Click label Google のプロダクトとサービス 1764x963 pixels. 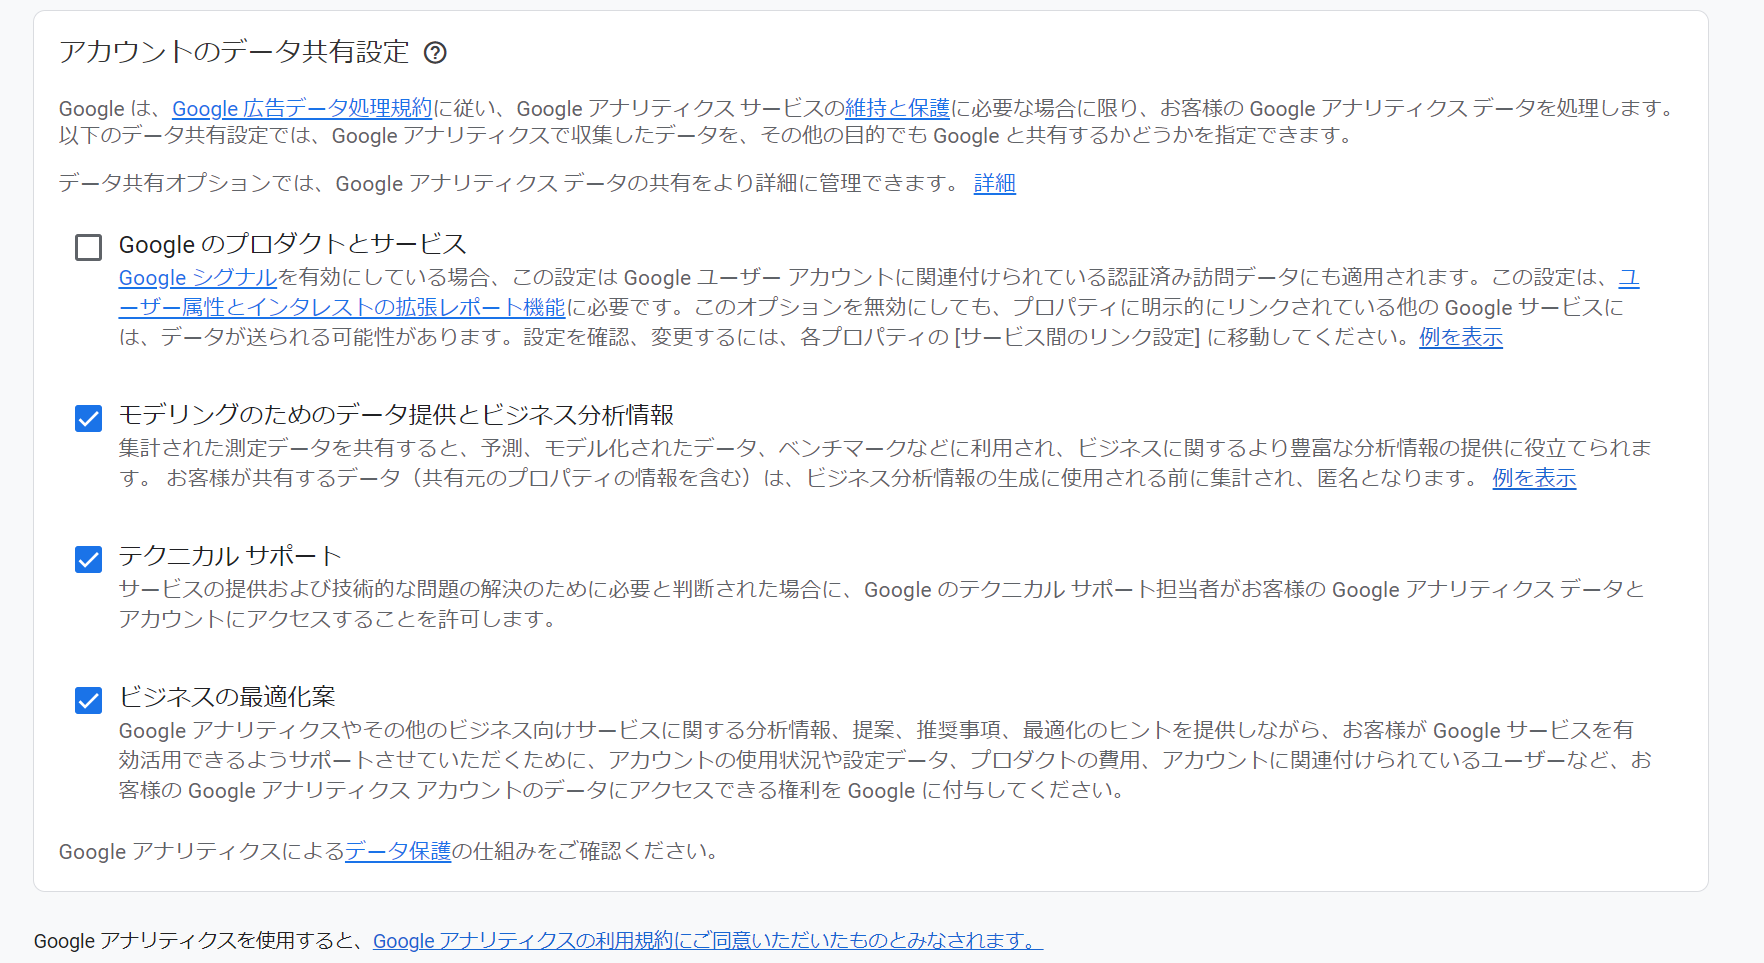coord(293,244)
